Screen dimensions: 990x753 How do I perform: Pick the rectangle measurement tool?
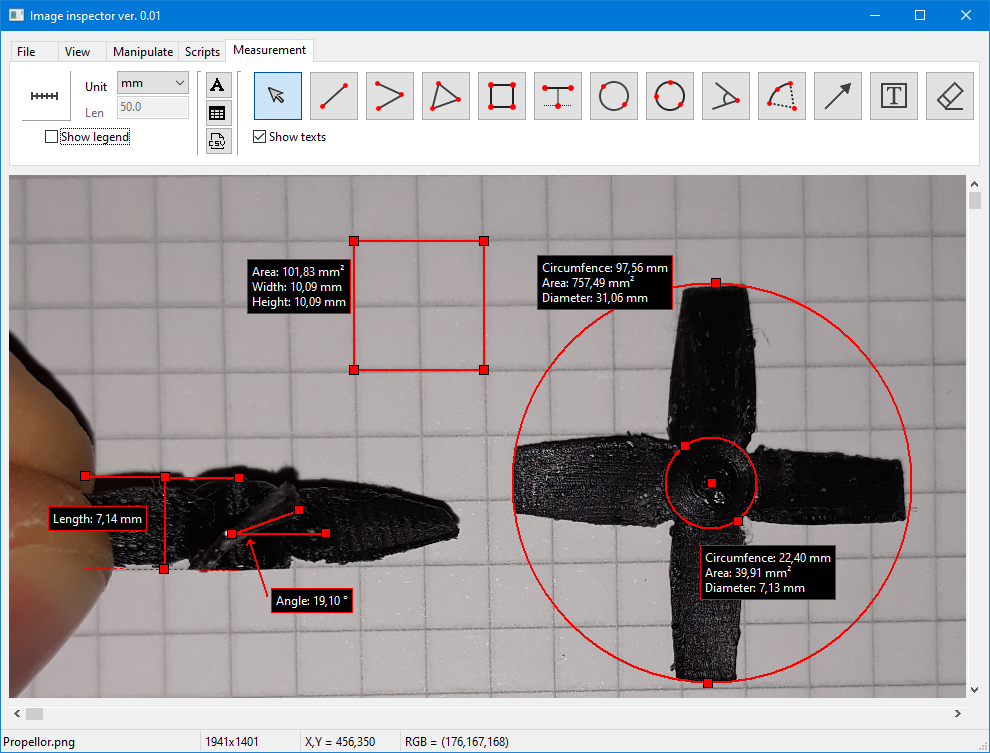point(502,96)
